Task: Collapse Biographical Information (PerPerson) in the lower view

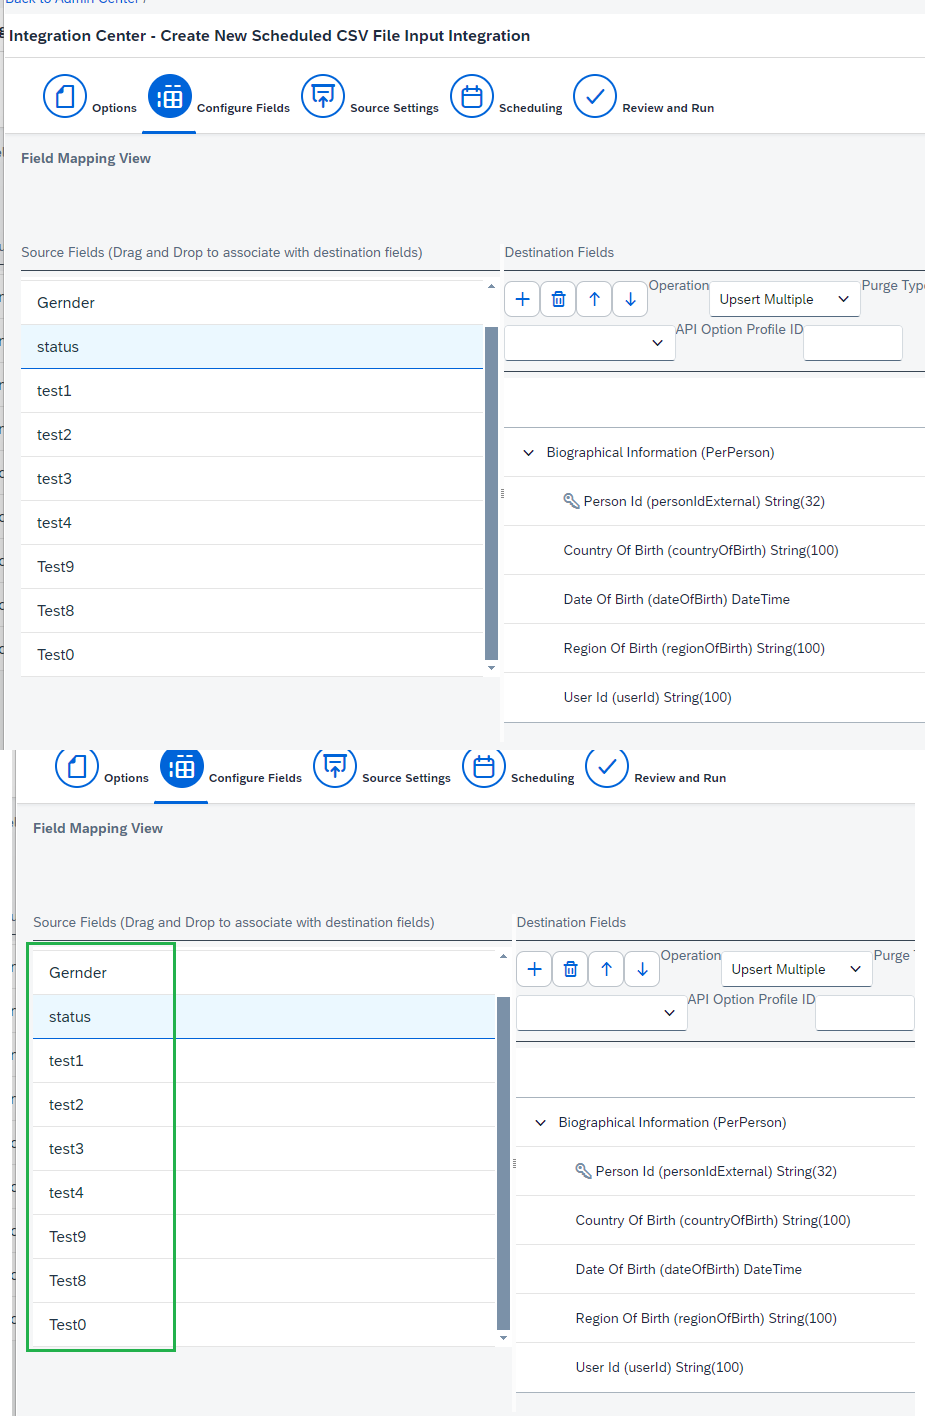Action: (x=541, y=1123)
